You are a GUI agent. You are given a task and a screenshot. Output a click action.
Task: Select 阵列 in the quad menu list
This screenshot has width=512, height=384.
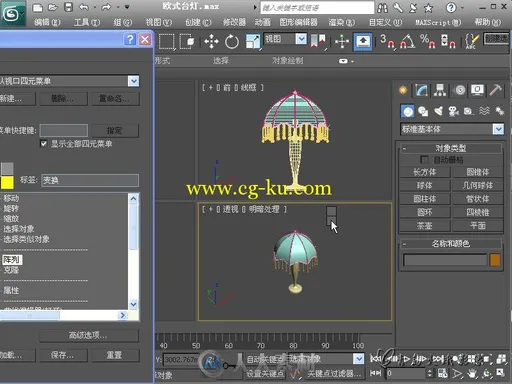pos(12,260)
